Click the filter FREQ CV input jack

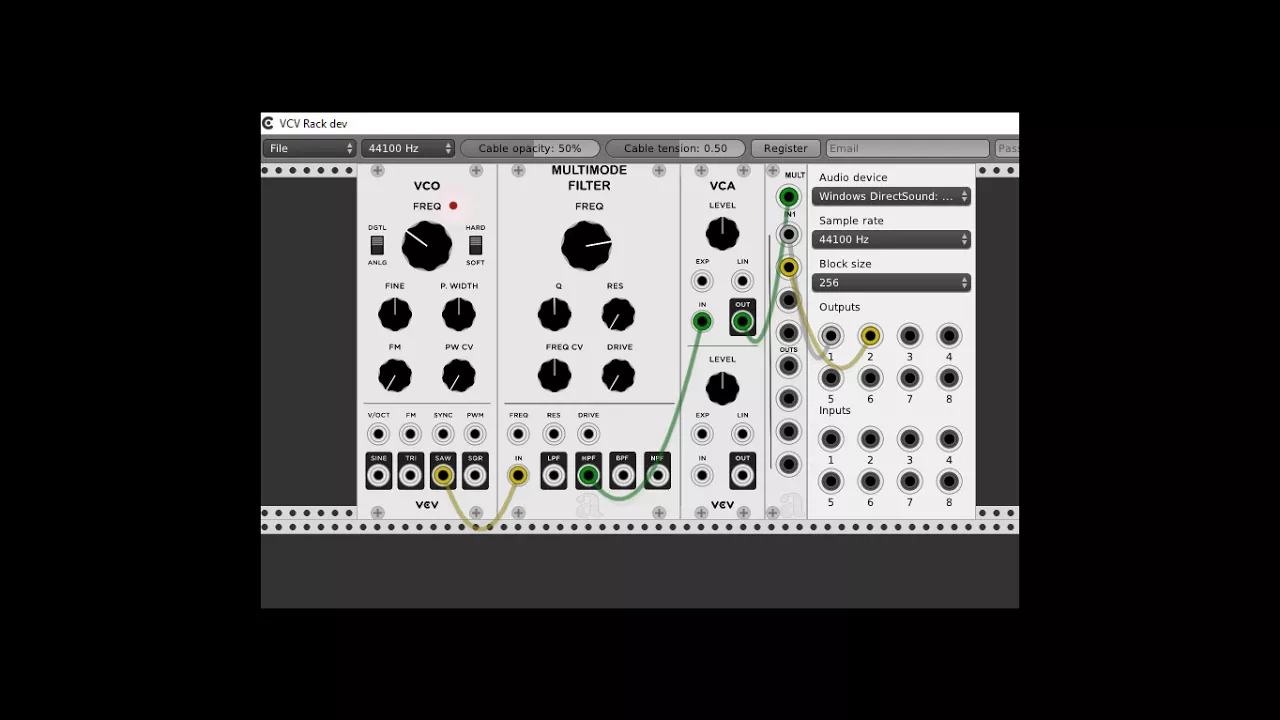point(518,434)
